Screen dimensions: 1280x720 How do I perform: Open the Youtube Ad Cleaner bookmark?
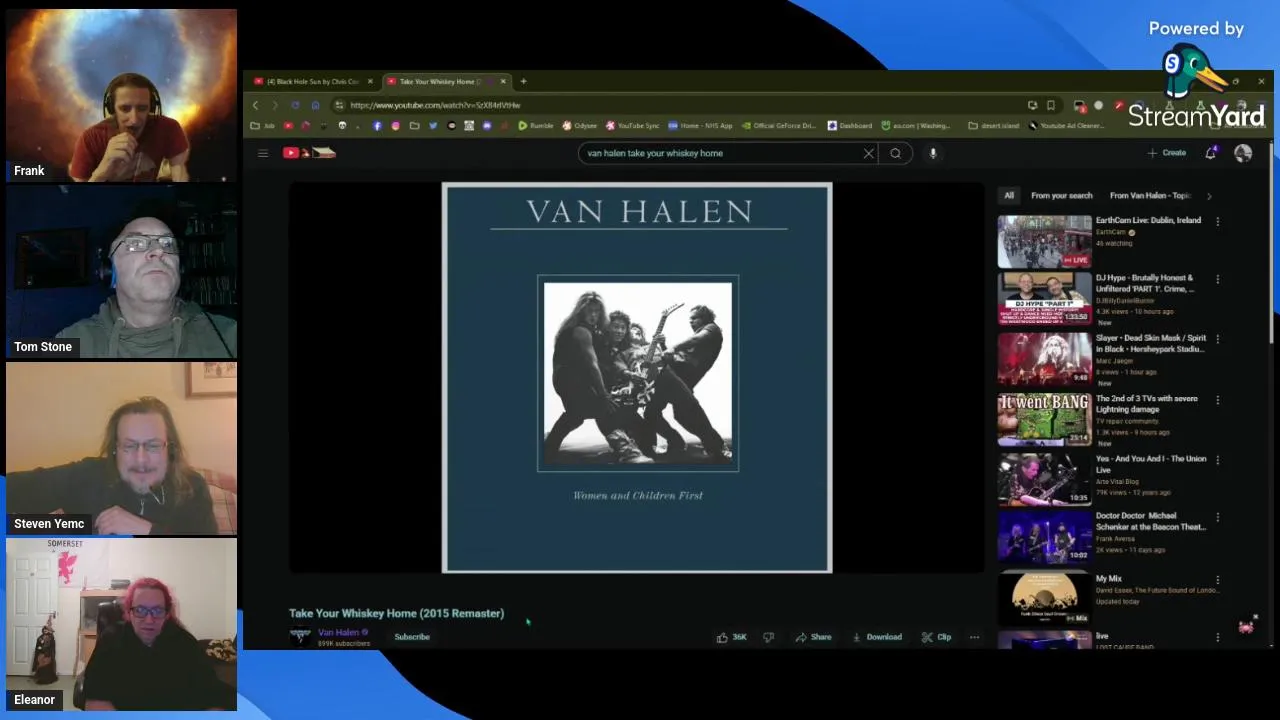[x=1066, y=126]
